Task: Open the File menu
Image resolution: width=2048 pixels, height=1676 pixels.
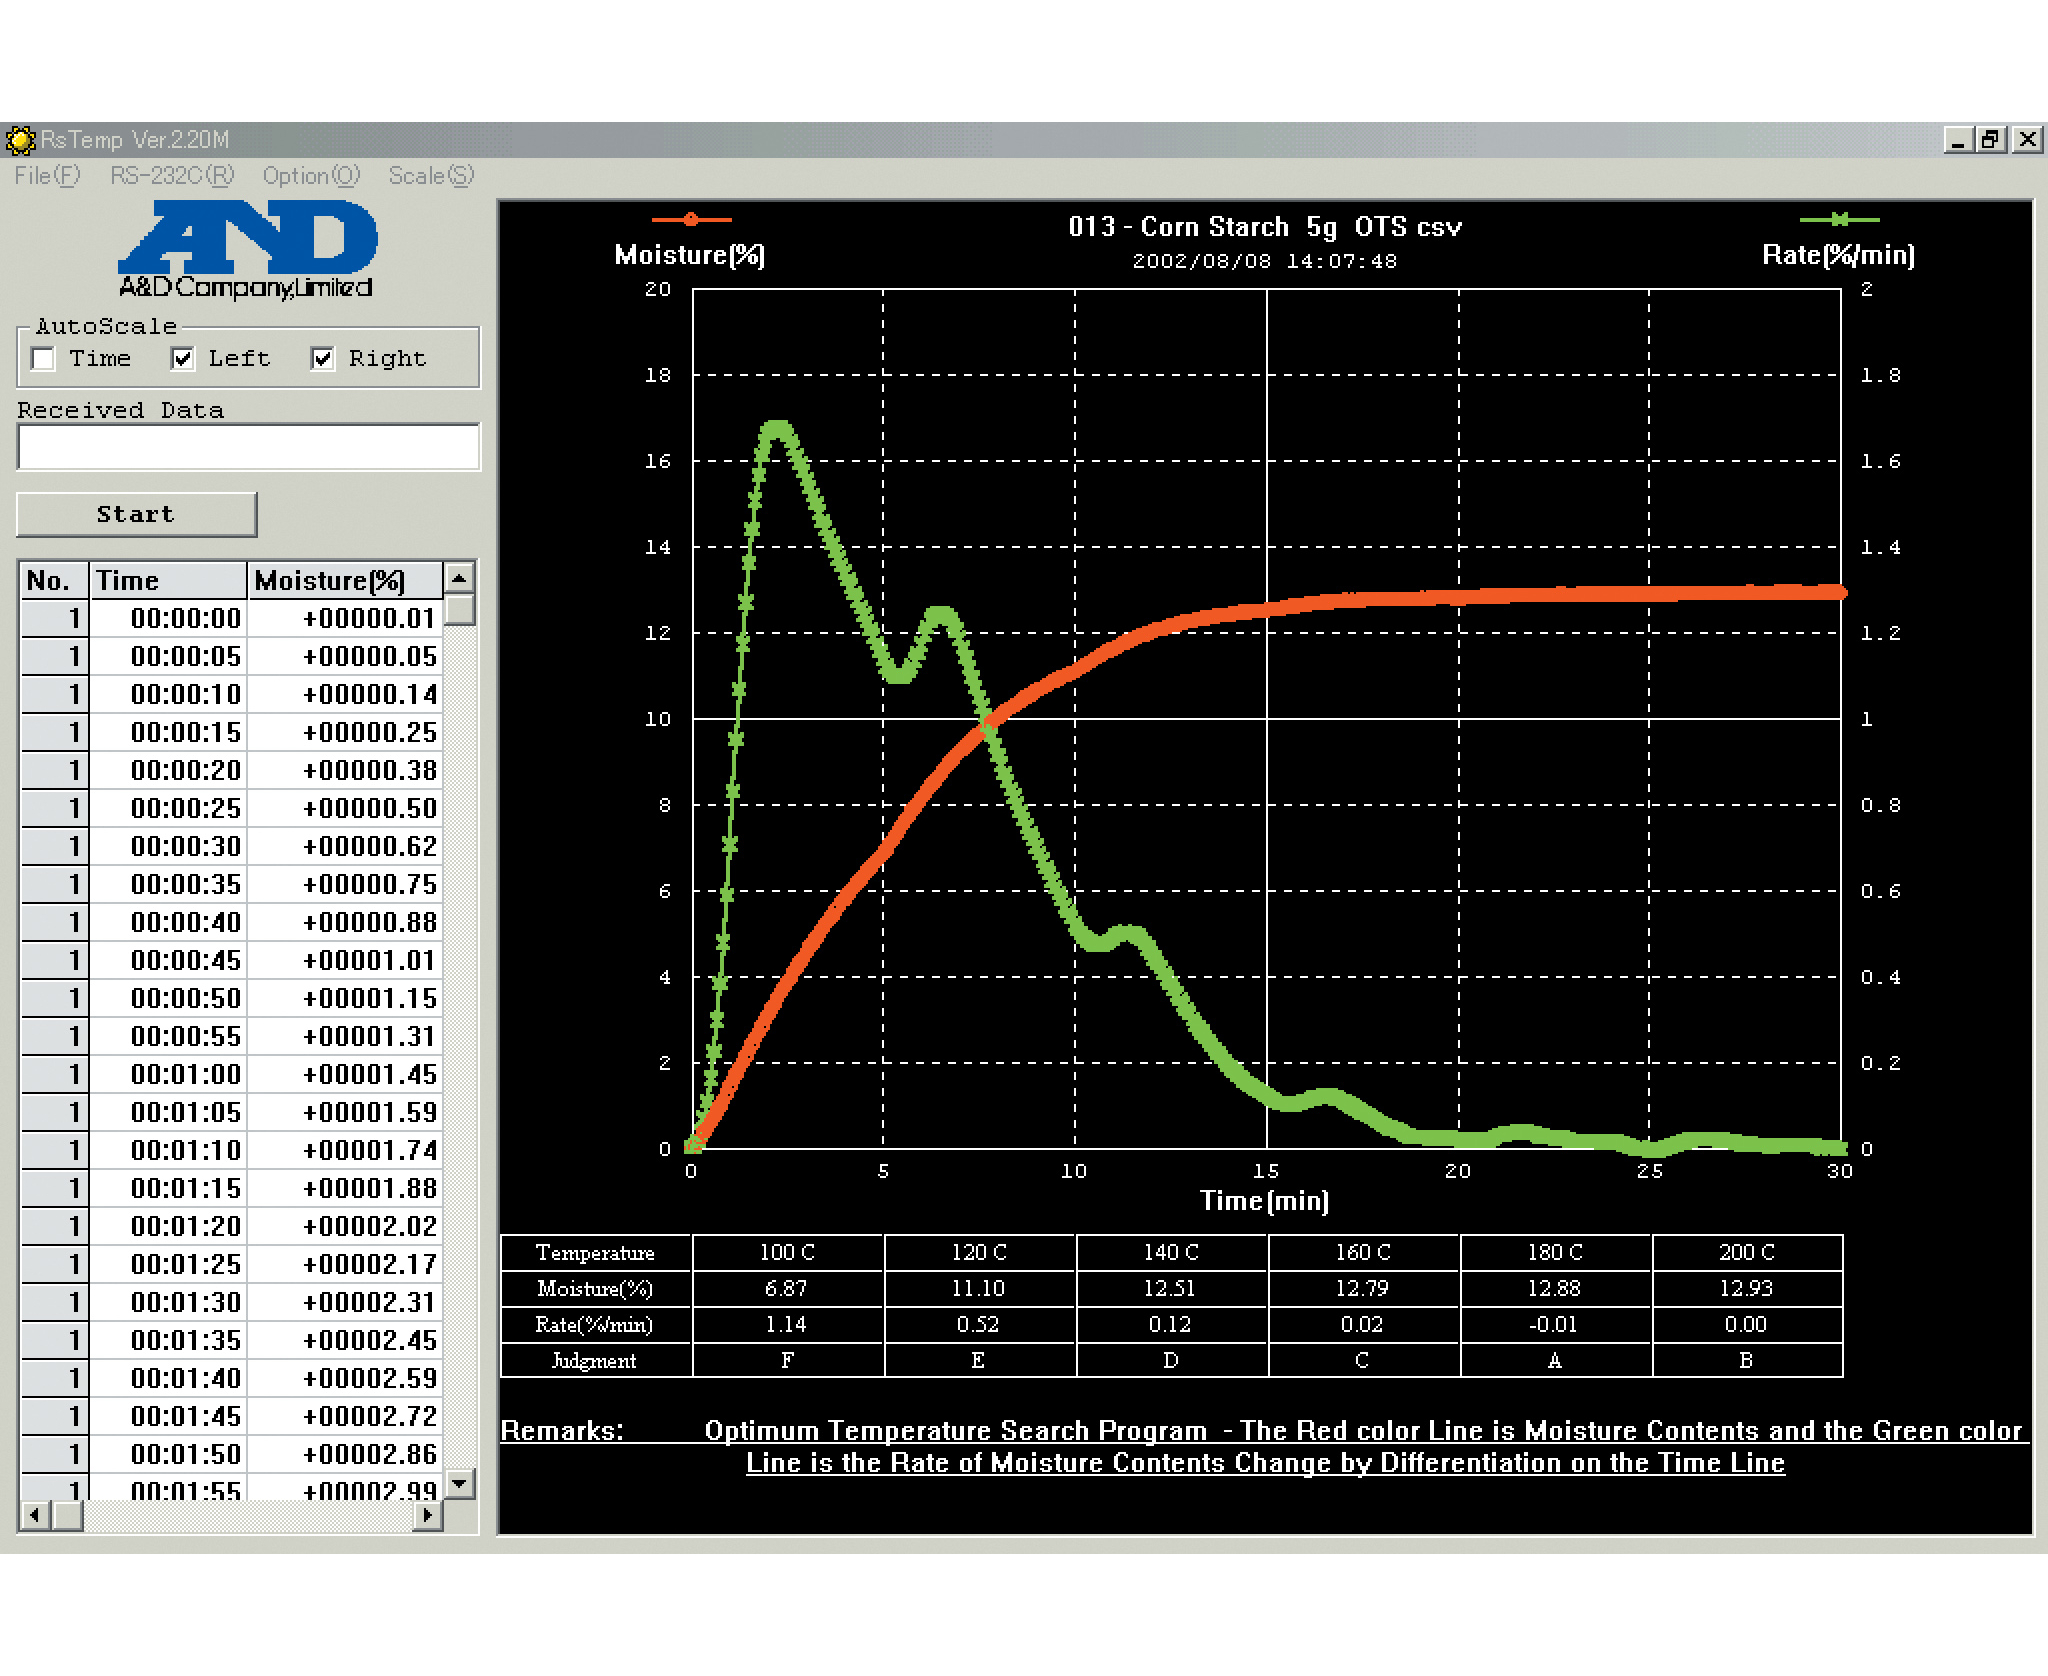Action: [x=46, y=176]
